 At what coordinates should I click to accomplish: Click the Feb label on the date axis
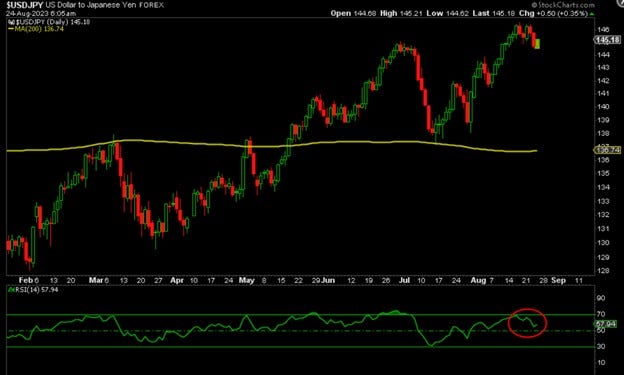25,280
